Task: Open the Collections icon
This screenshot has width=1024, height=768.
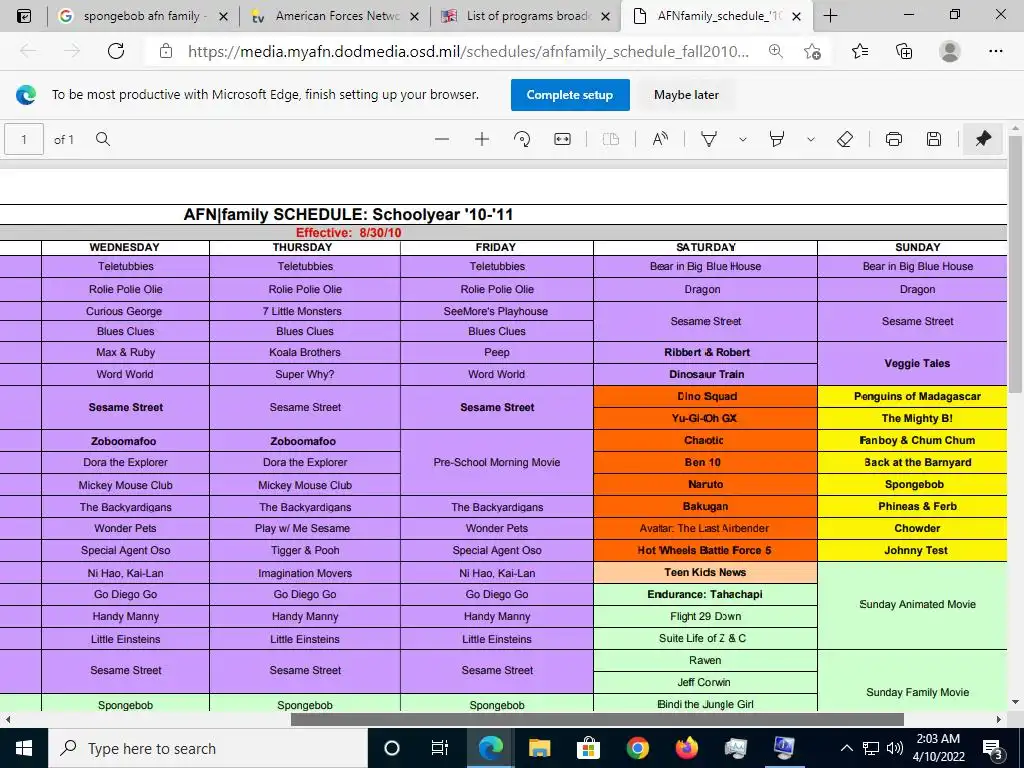Action: (904, 51)
